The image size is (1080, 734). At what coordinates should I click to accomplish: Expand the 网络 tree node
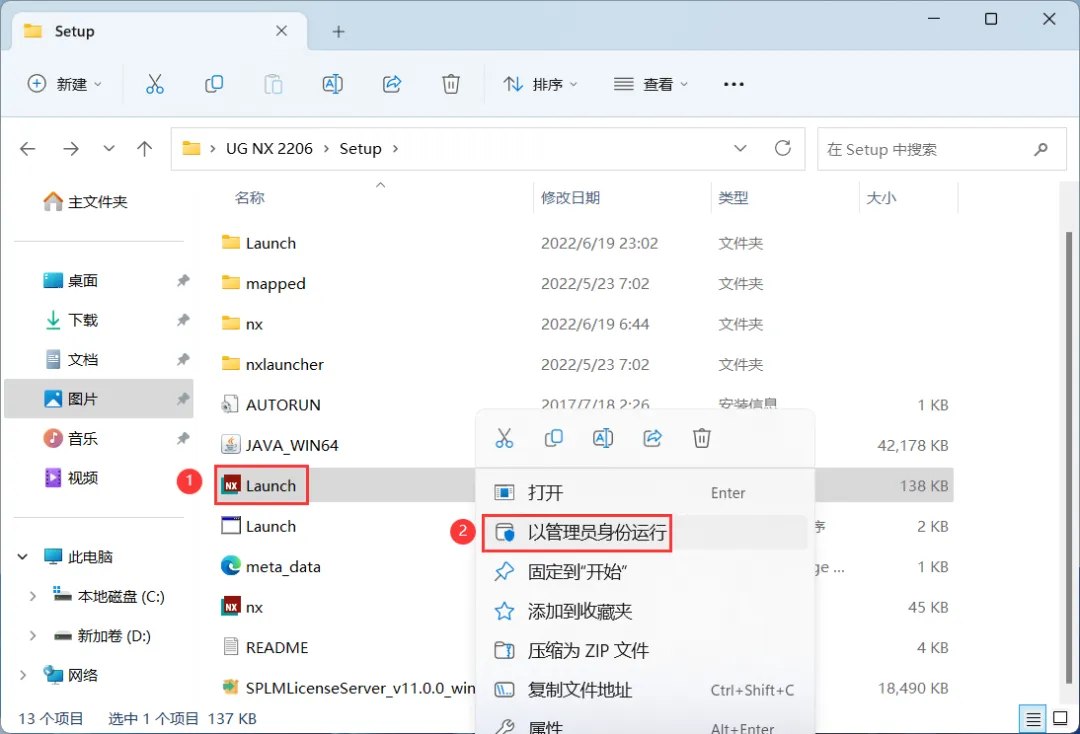[x=23, y=675]
